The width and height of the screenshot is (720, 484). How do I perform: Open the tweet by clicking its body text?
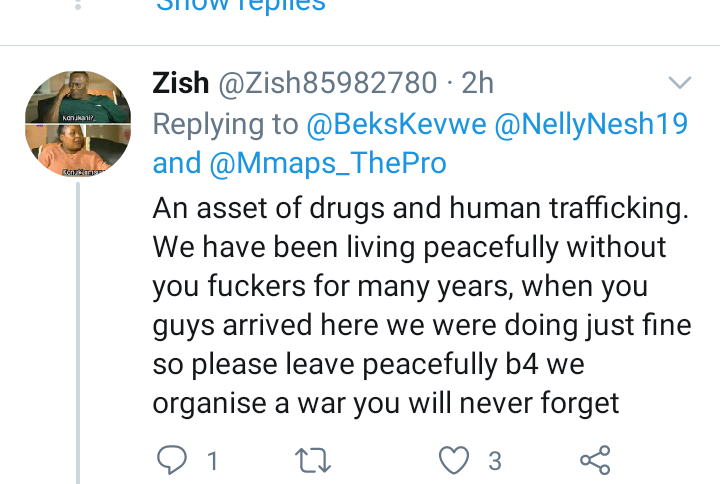point(422,305)
